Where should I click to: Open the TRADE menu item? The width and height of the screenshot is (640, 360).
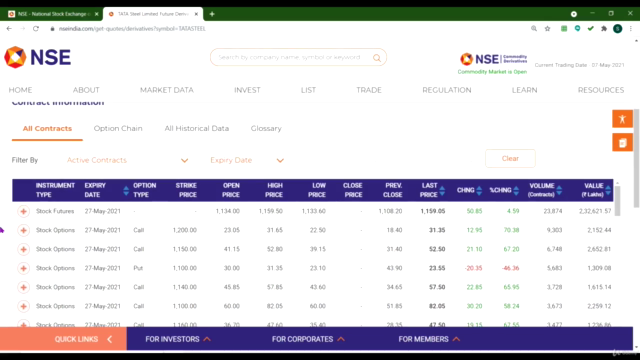coord(369,90)
